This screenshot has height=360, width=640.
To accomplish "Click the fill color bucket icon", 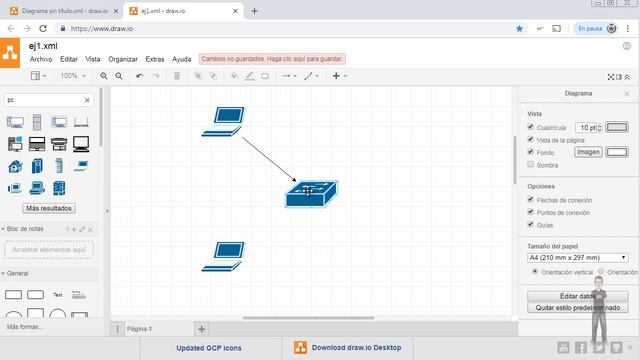I will click(x=234, y=76).
